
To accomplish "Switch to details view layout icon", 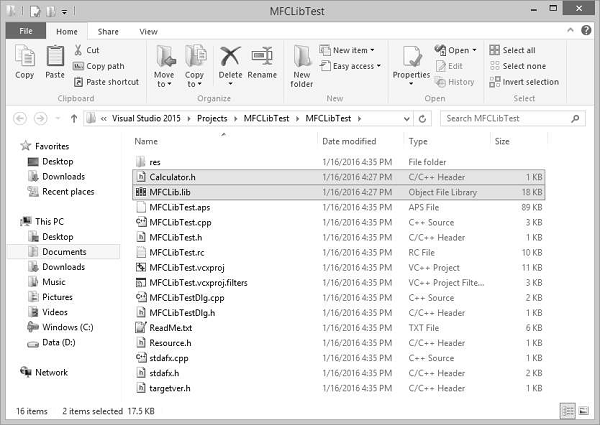I will (567, 411).
